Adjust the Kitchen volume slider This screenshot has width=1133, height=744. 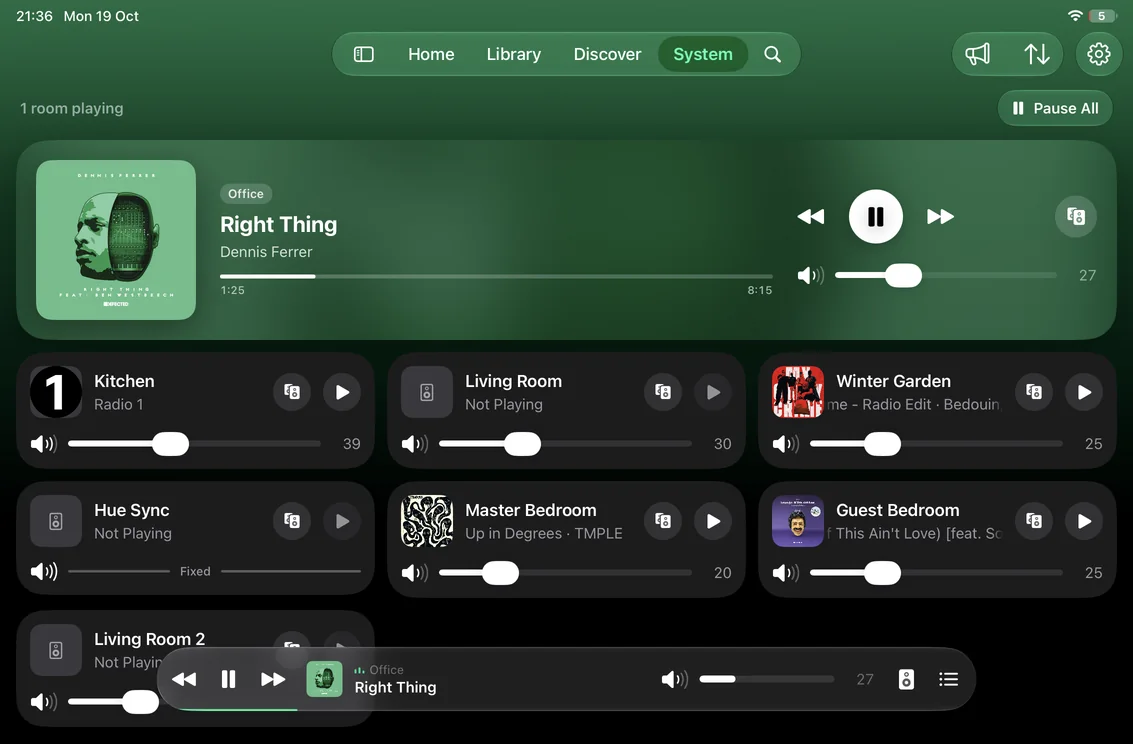click(x=194, y=444)
